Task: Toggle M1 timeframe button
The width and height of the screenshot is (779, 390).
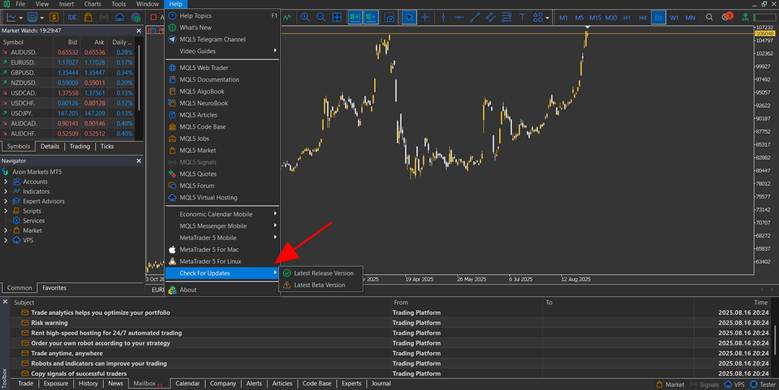Action: tap(563, 18)
